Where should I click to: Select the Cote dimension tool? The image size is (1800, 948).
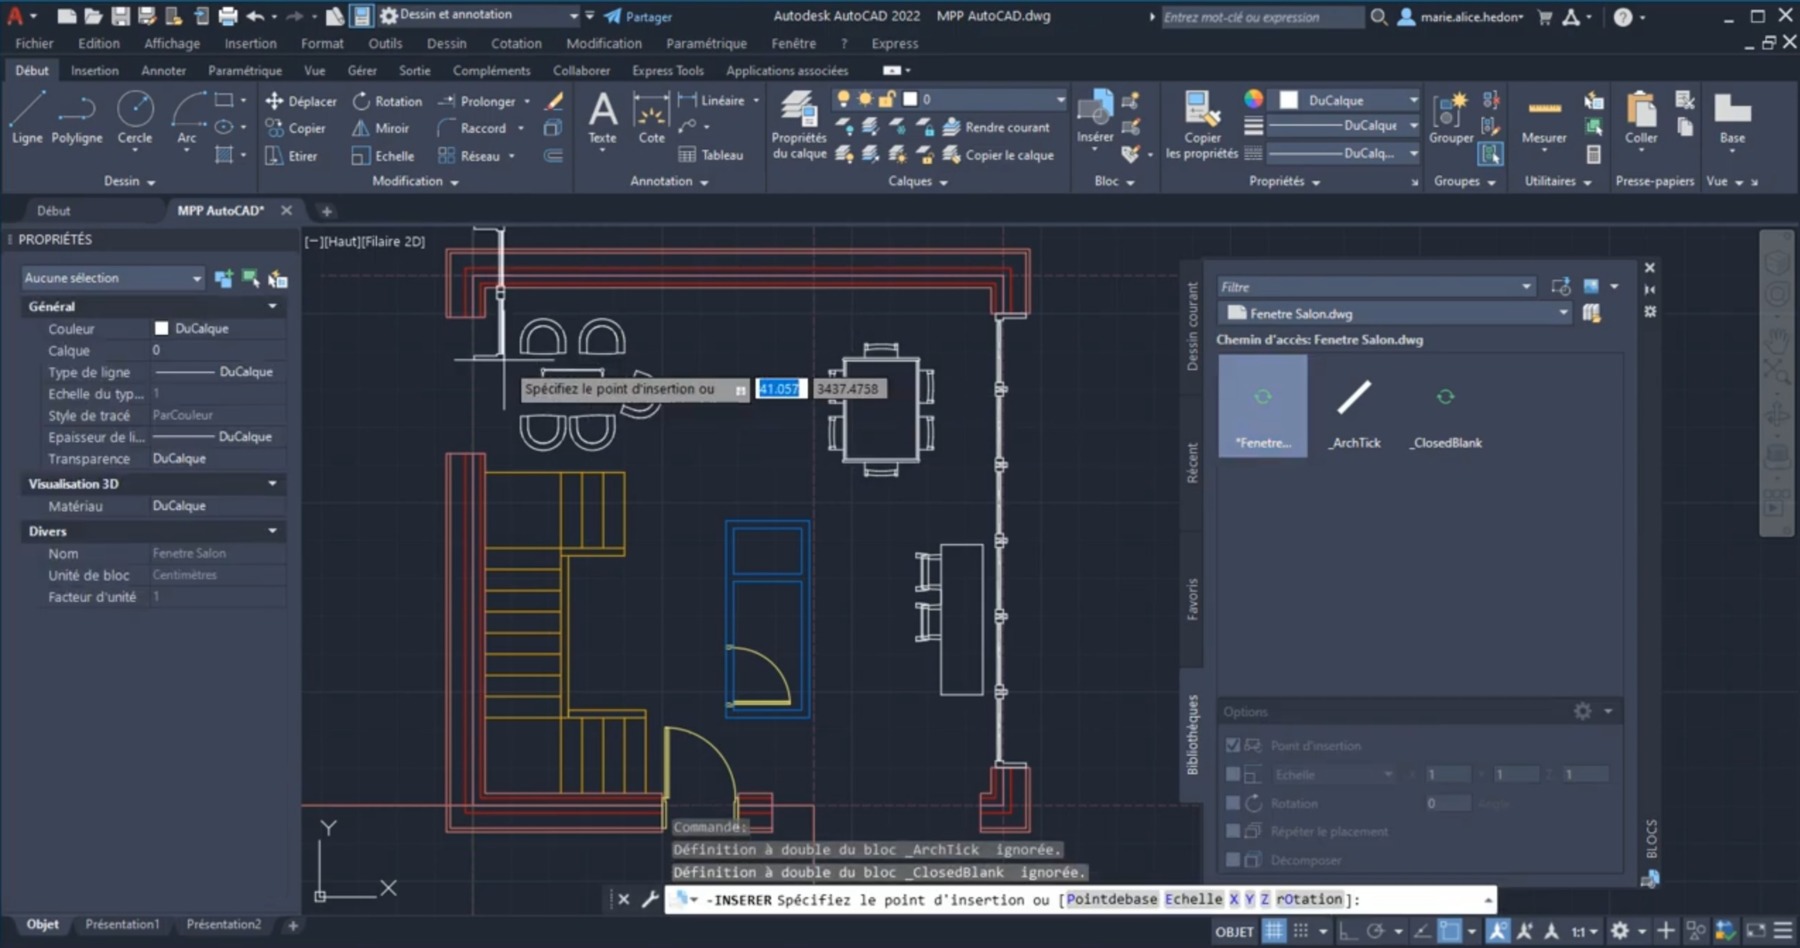(651, 118)
